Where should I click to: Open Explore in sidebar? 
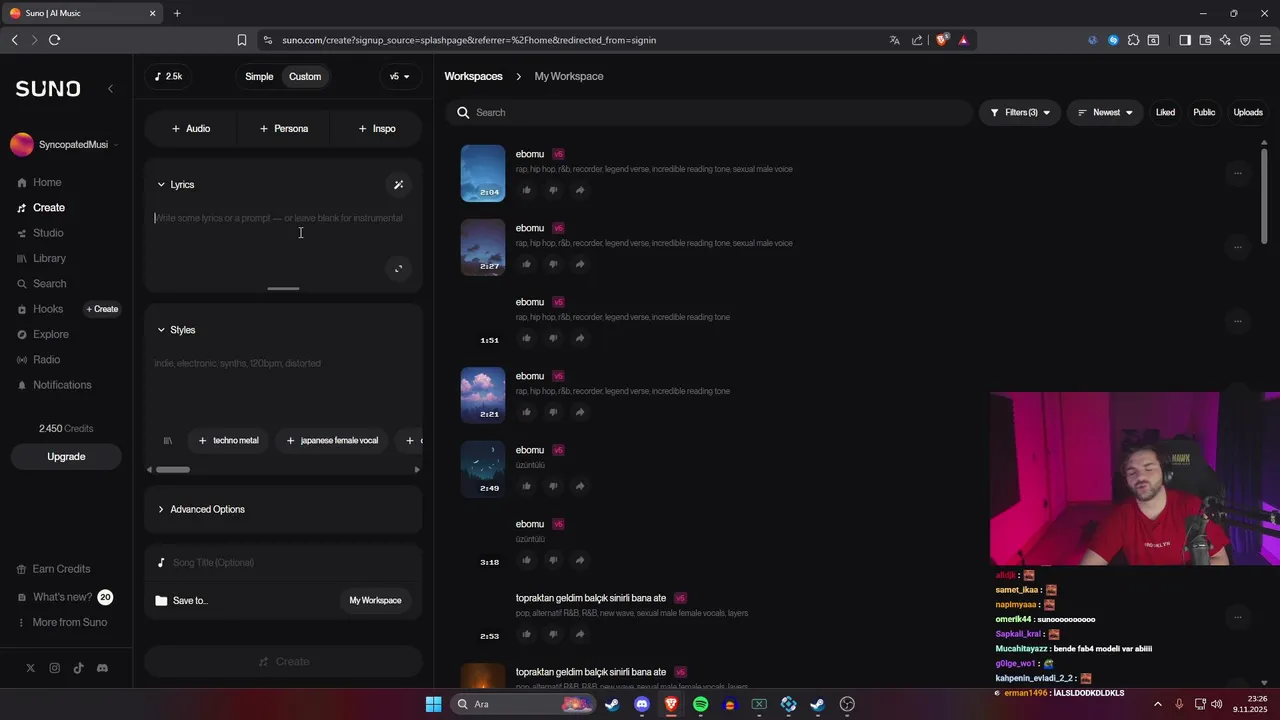click(x=43, y=335)
